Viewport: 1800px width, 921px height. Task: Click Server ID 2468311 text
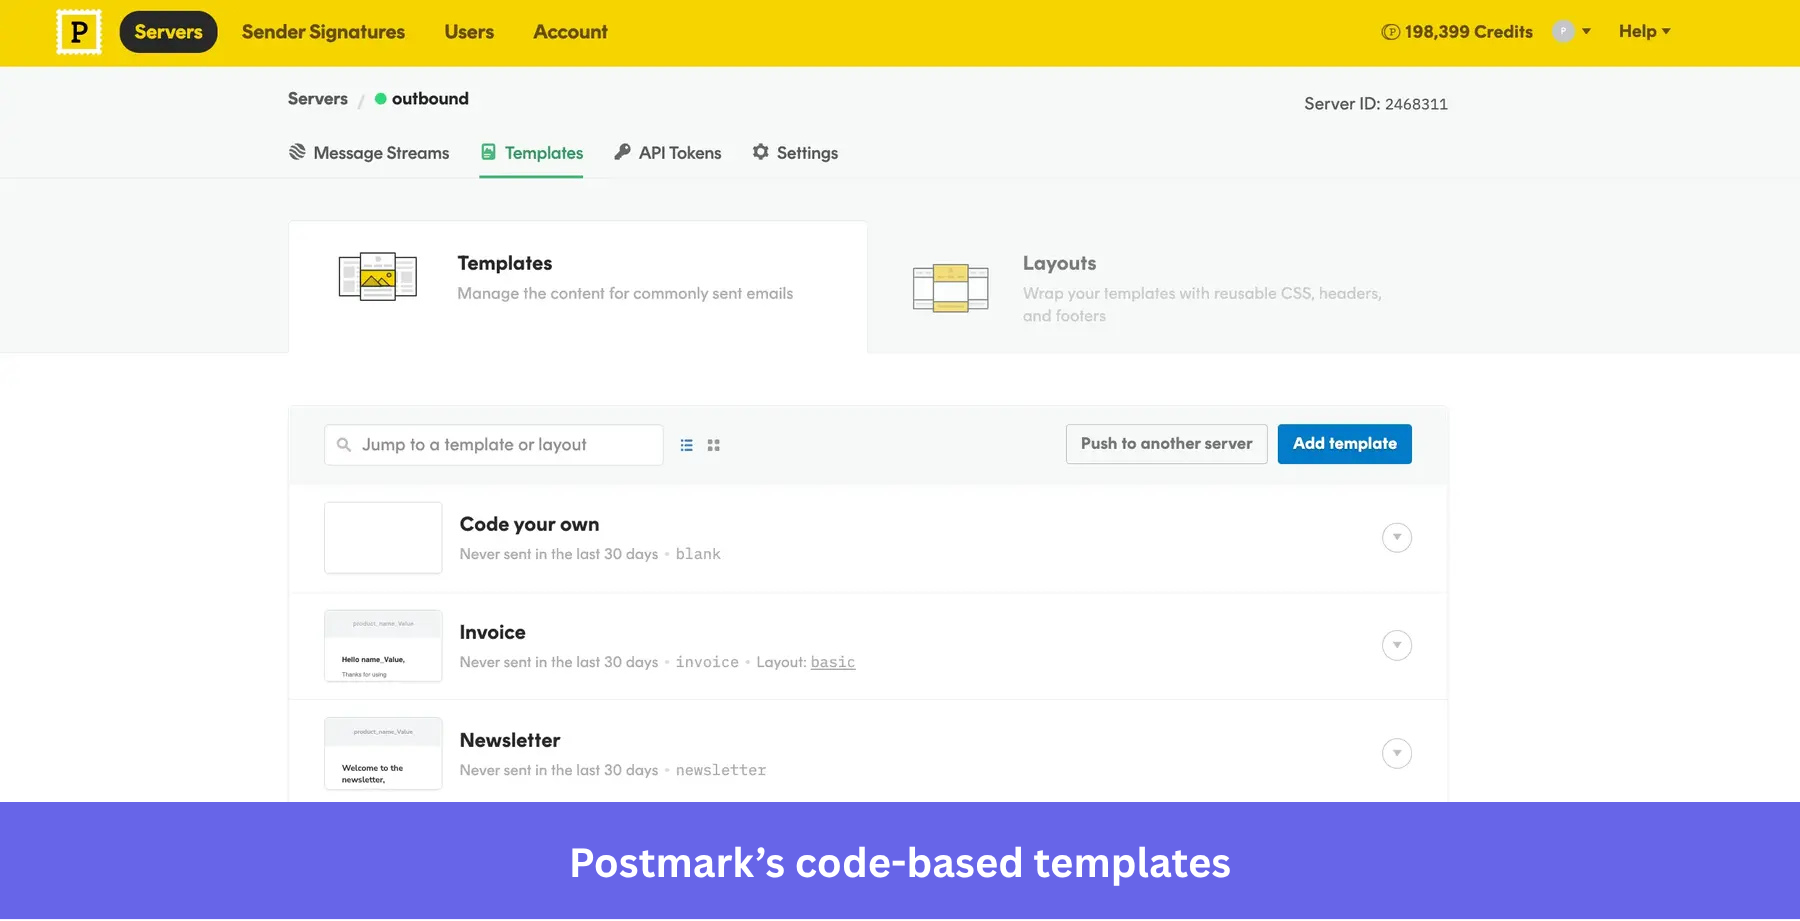[x=1376, y=104]
